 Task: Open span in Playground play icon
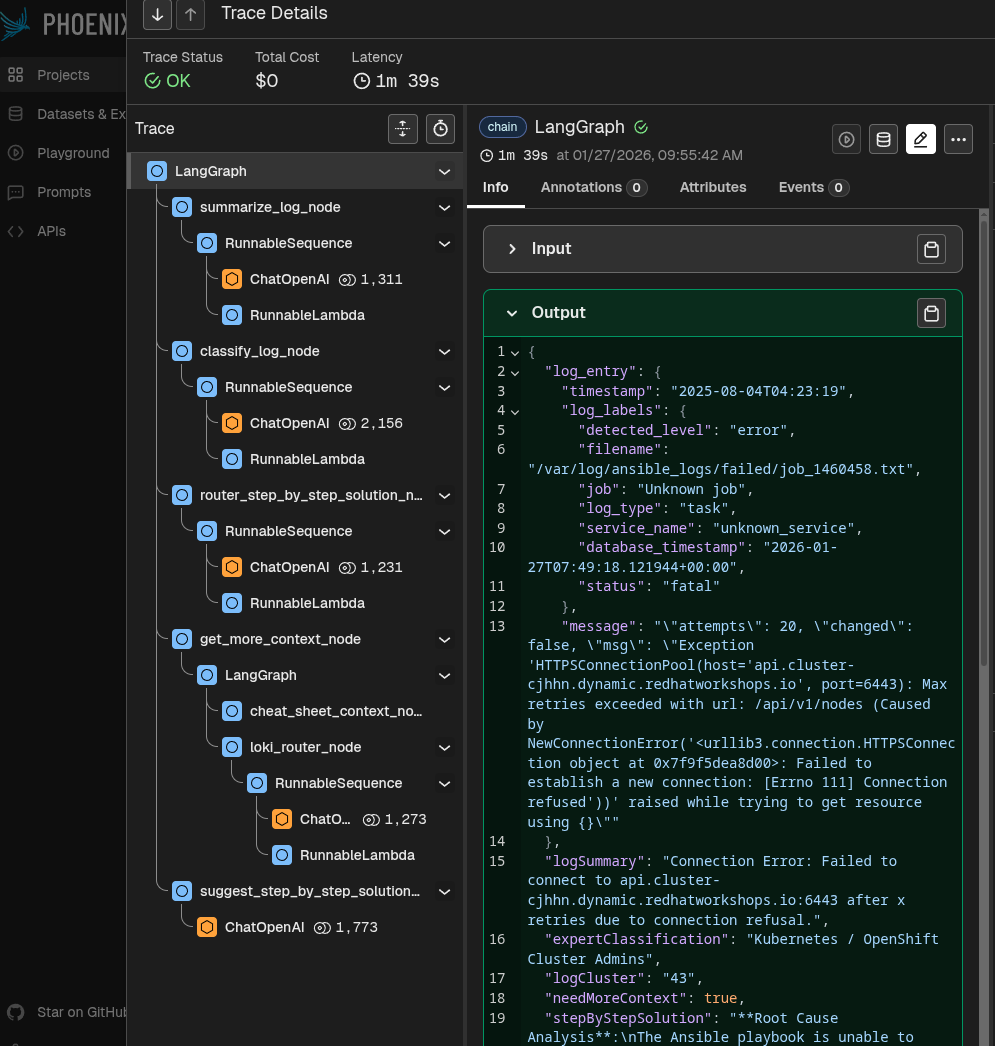point(846,140)
